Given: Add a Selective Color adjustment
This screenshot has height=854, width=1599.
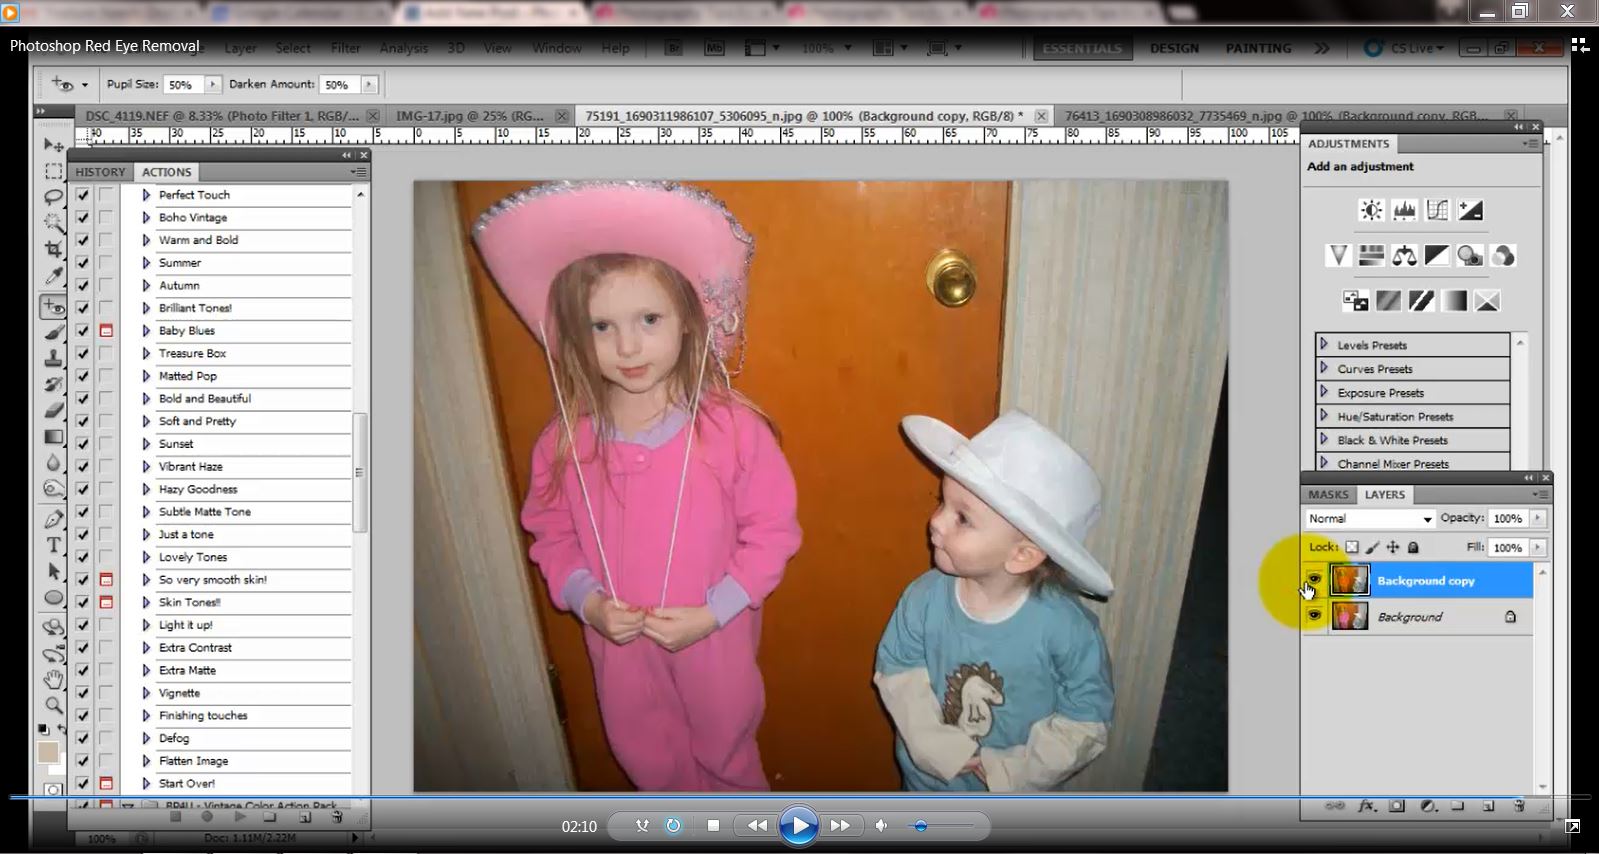Looking at the screenshot, I should 1487,301.
